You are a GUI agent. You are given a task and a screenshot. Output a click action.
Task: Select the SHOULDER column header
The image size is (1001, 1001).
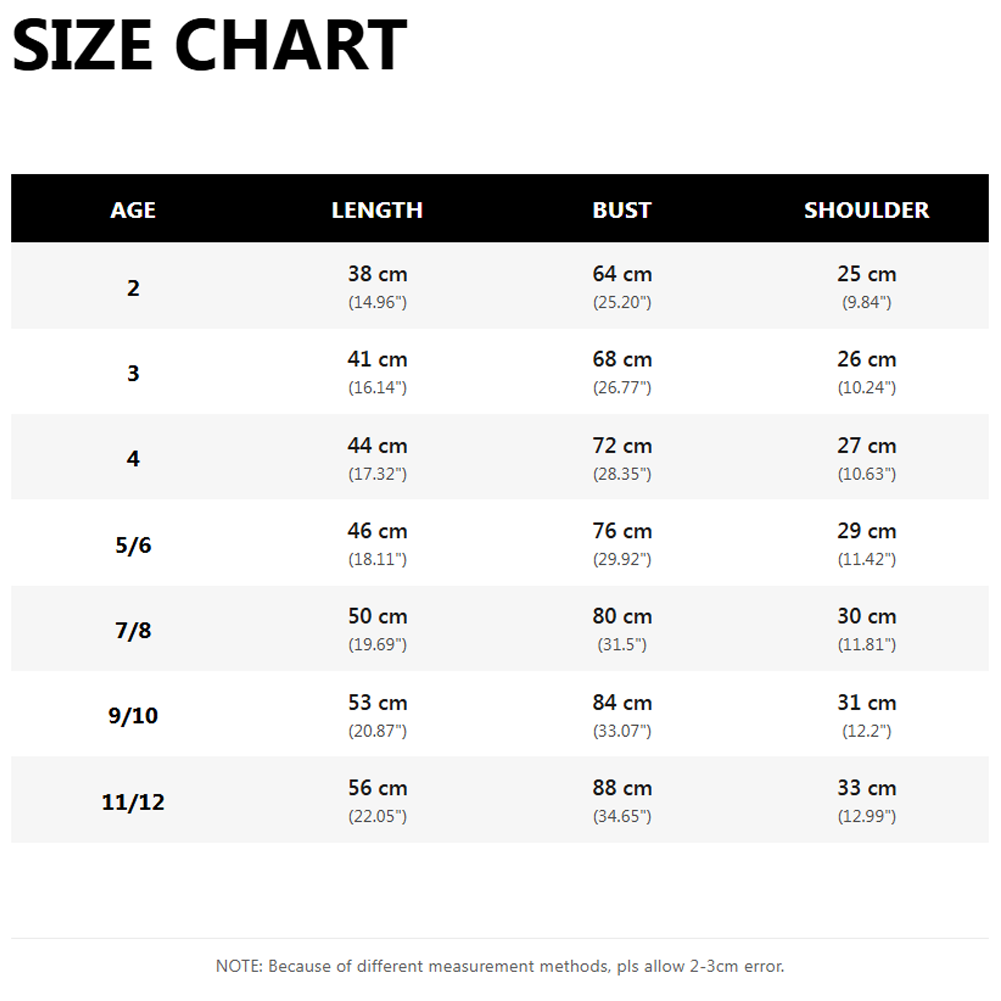pos(866,210)
